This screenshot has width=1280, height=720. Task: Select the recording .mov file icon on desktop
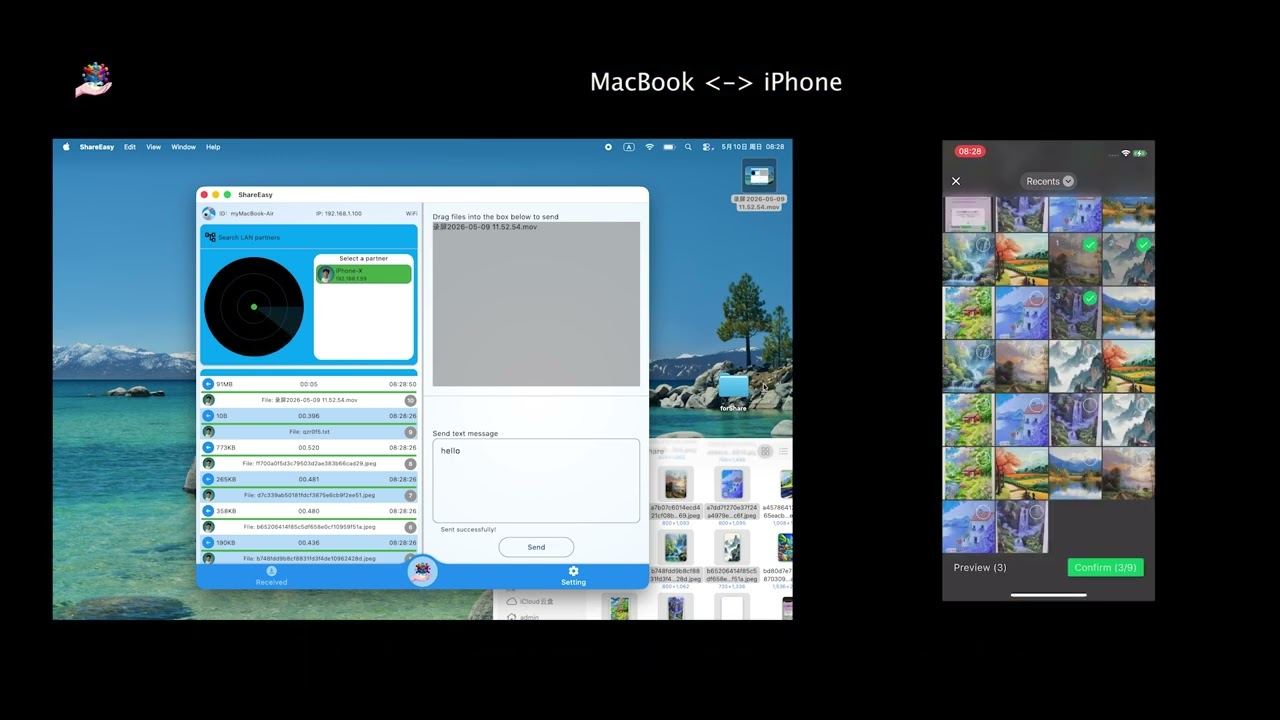(759, 176)
